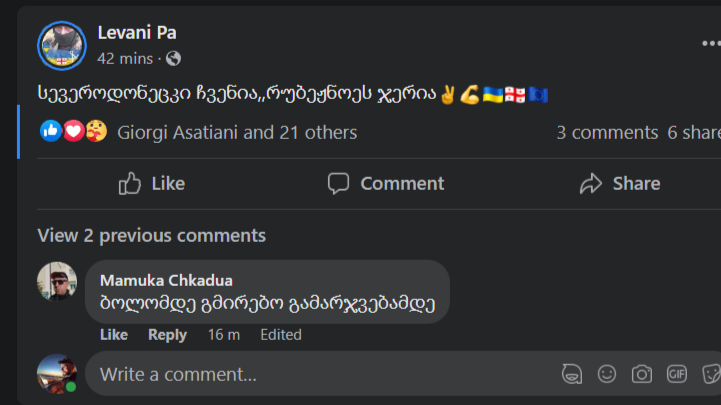Add a GIF to the comment
This screenshot has height=405, width=721.
pos(677,374)
